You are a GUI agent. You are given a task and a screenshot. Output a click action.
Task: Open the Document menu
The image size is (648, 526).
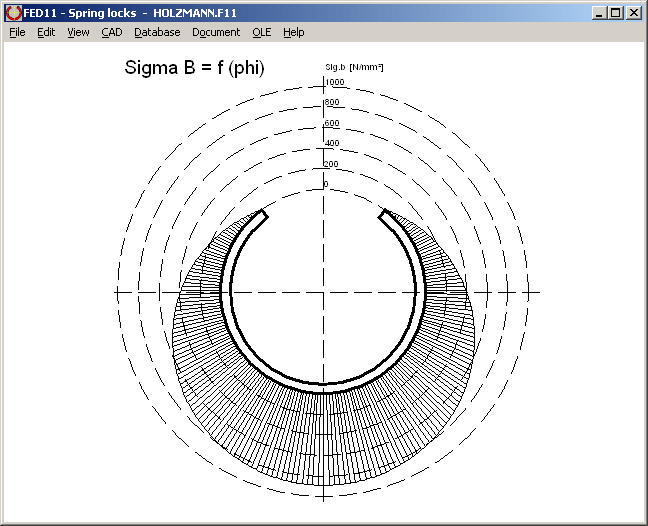[216, 32]
